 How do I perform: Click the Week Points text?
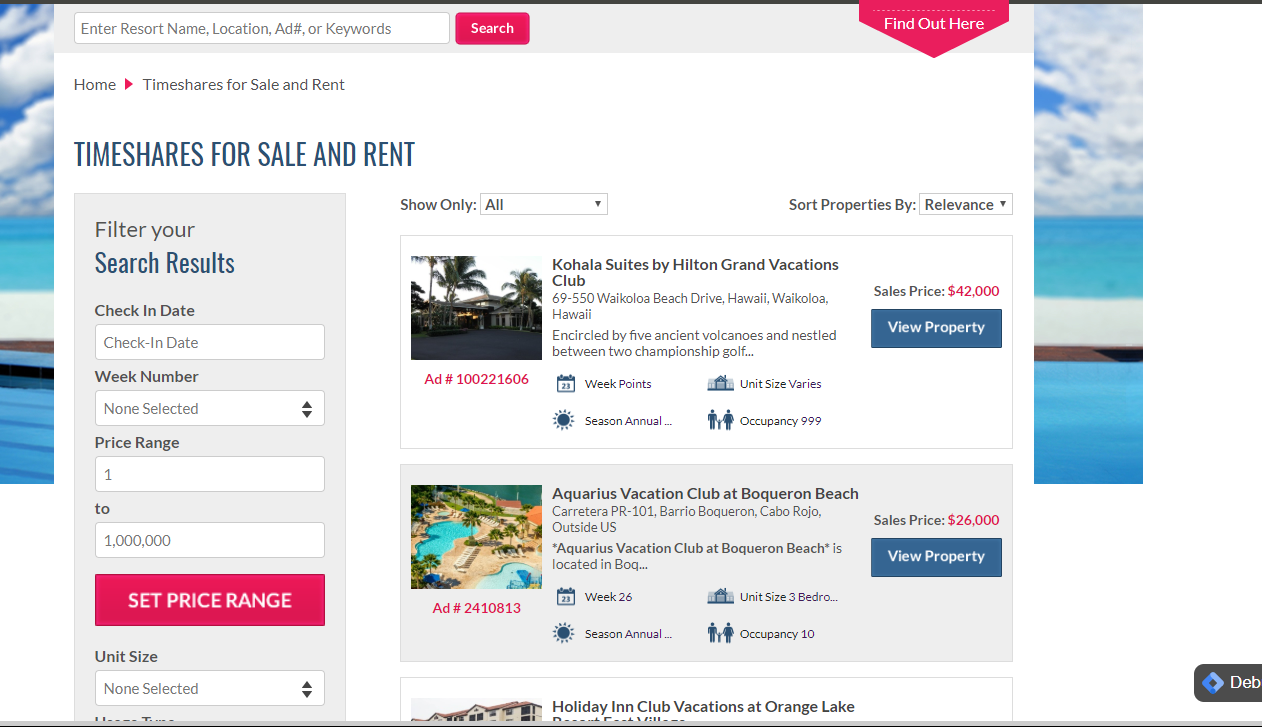[x=618, y=384]
